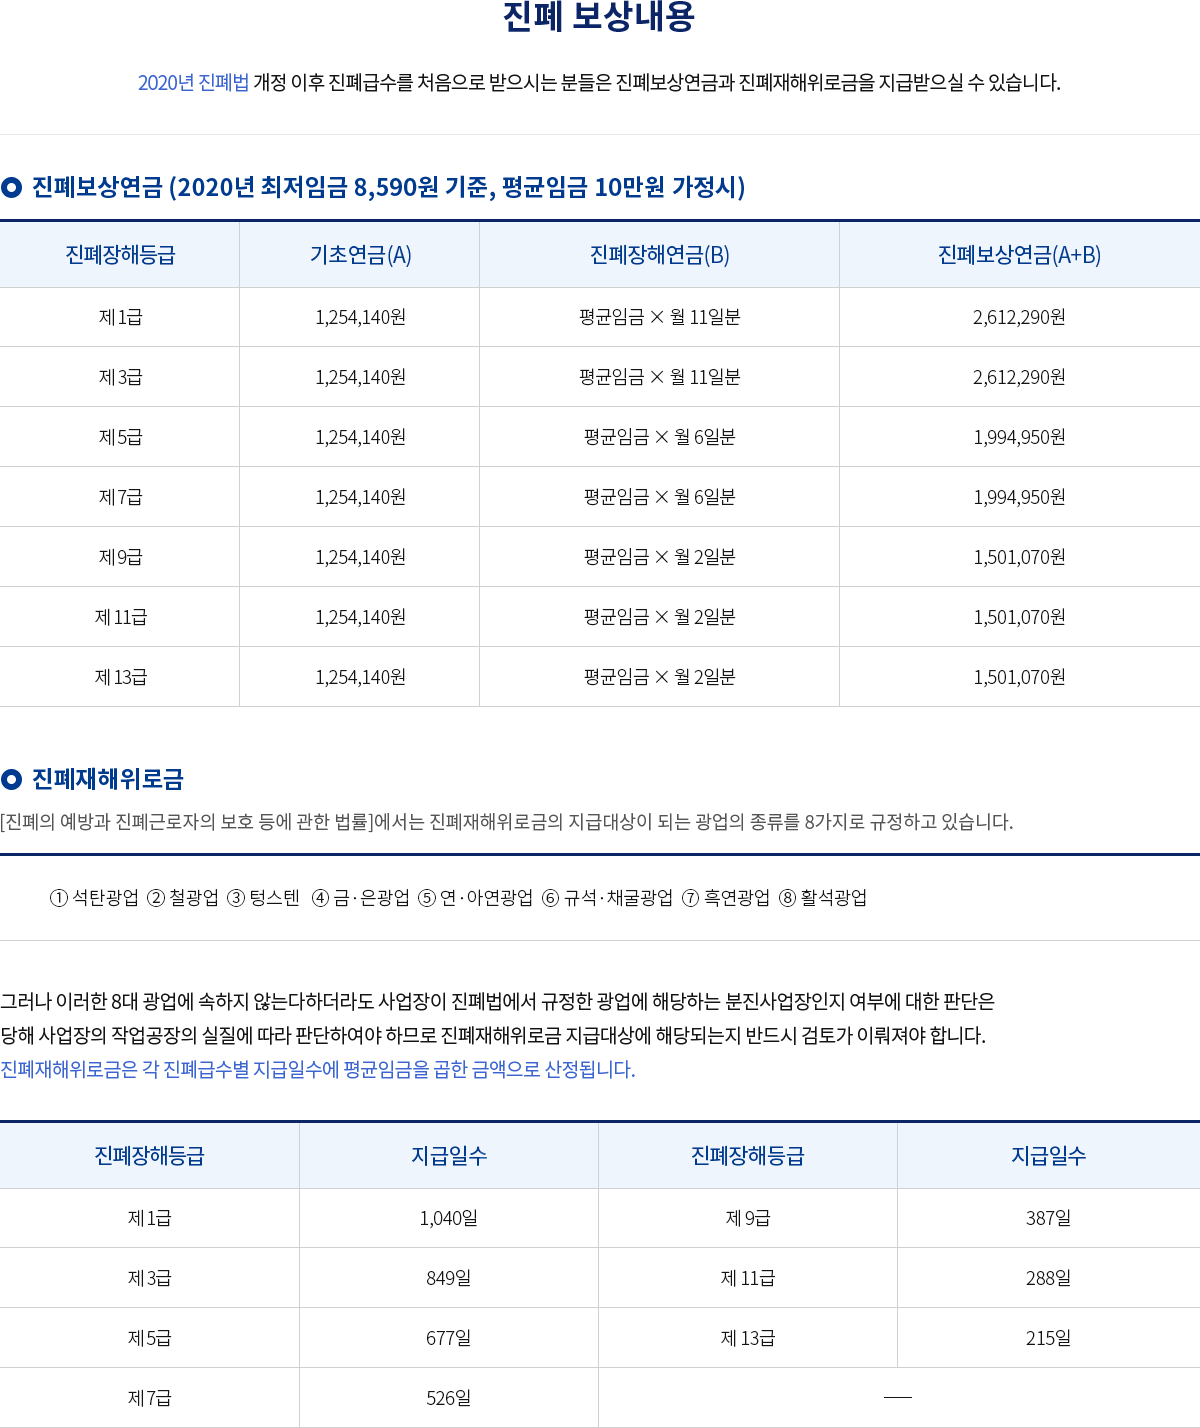
Task: Click 제11급 in the 지급일수 table
Action: pyautogui.click(x=748, y=1278)
